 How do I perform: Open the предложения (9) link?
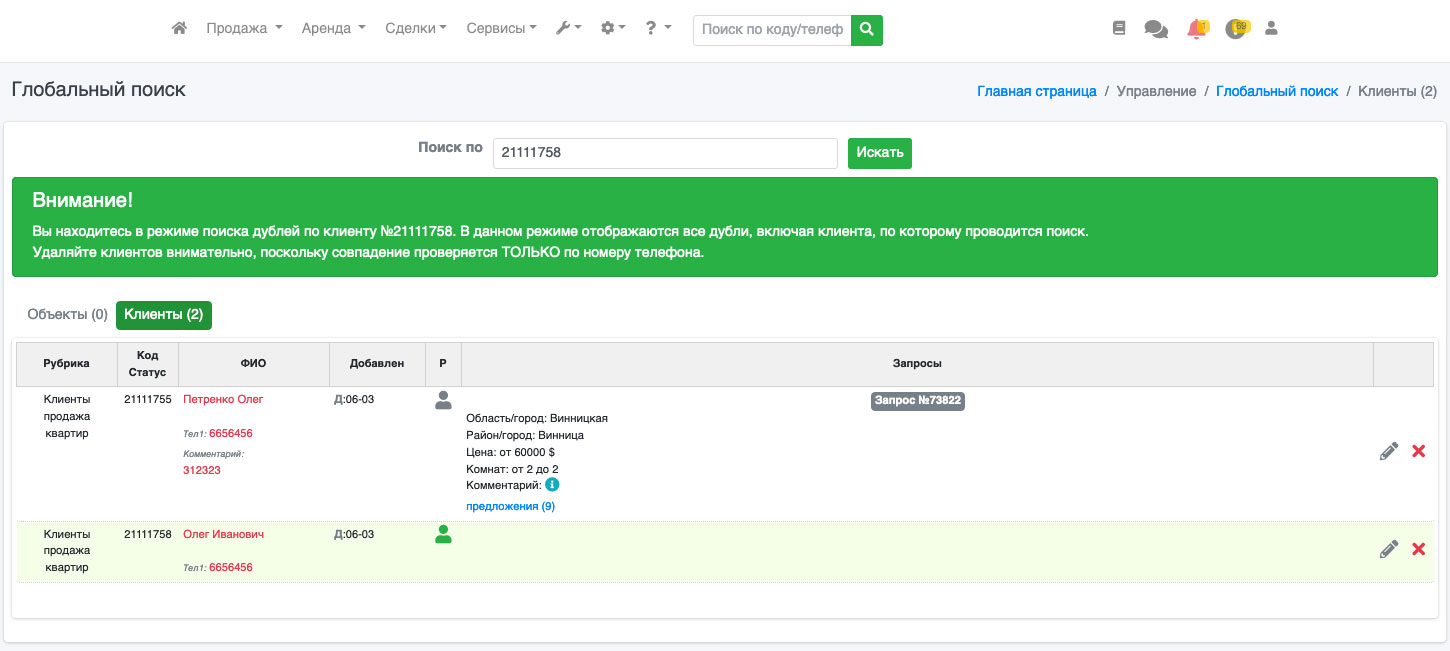click(510, 507)
